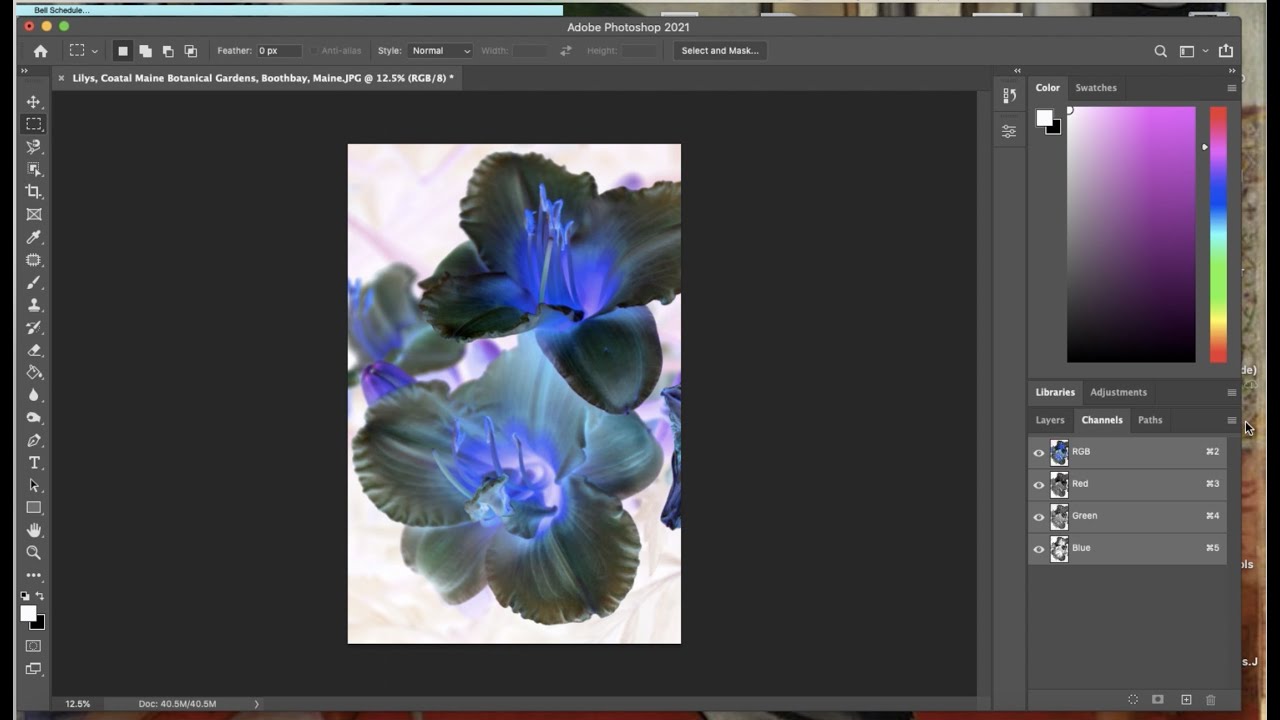This screenshot has width=1280, height=720.
Task: Select the History Brush tool
Action: (34, 328)
